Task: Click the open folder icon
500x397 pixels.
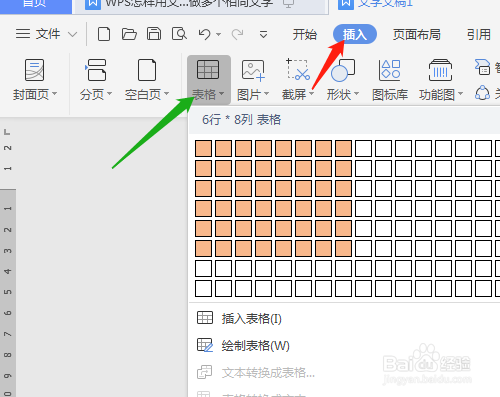Action: [129, 34]
